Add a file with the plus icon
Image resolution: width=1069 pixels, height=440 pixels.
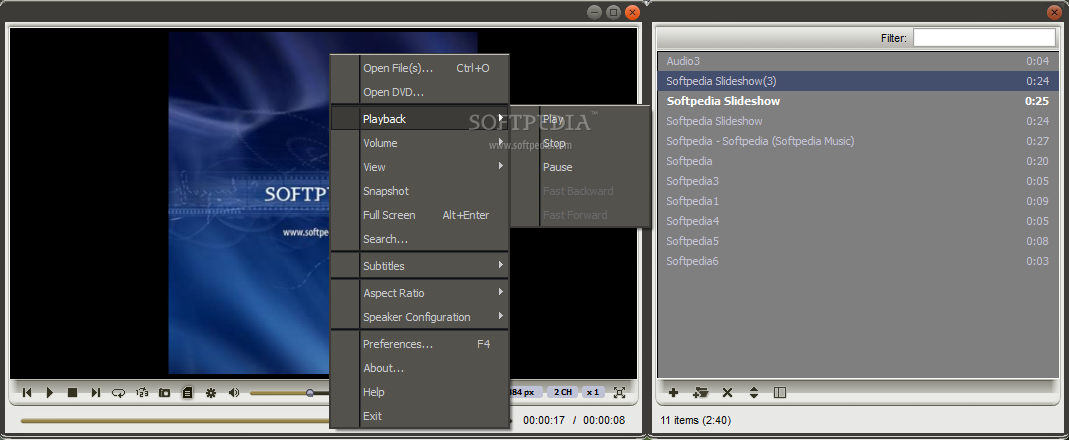[x=674, y=392]
